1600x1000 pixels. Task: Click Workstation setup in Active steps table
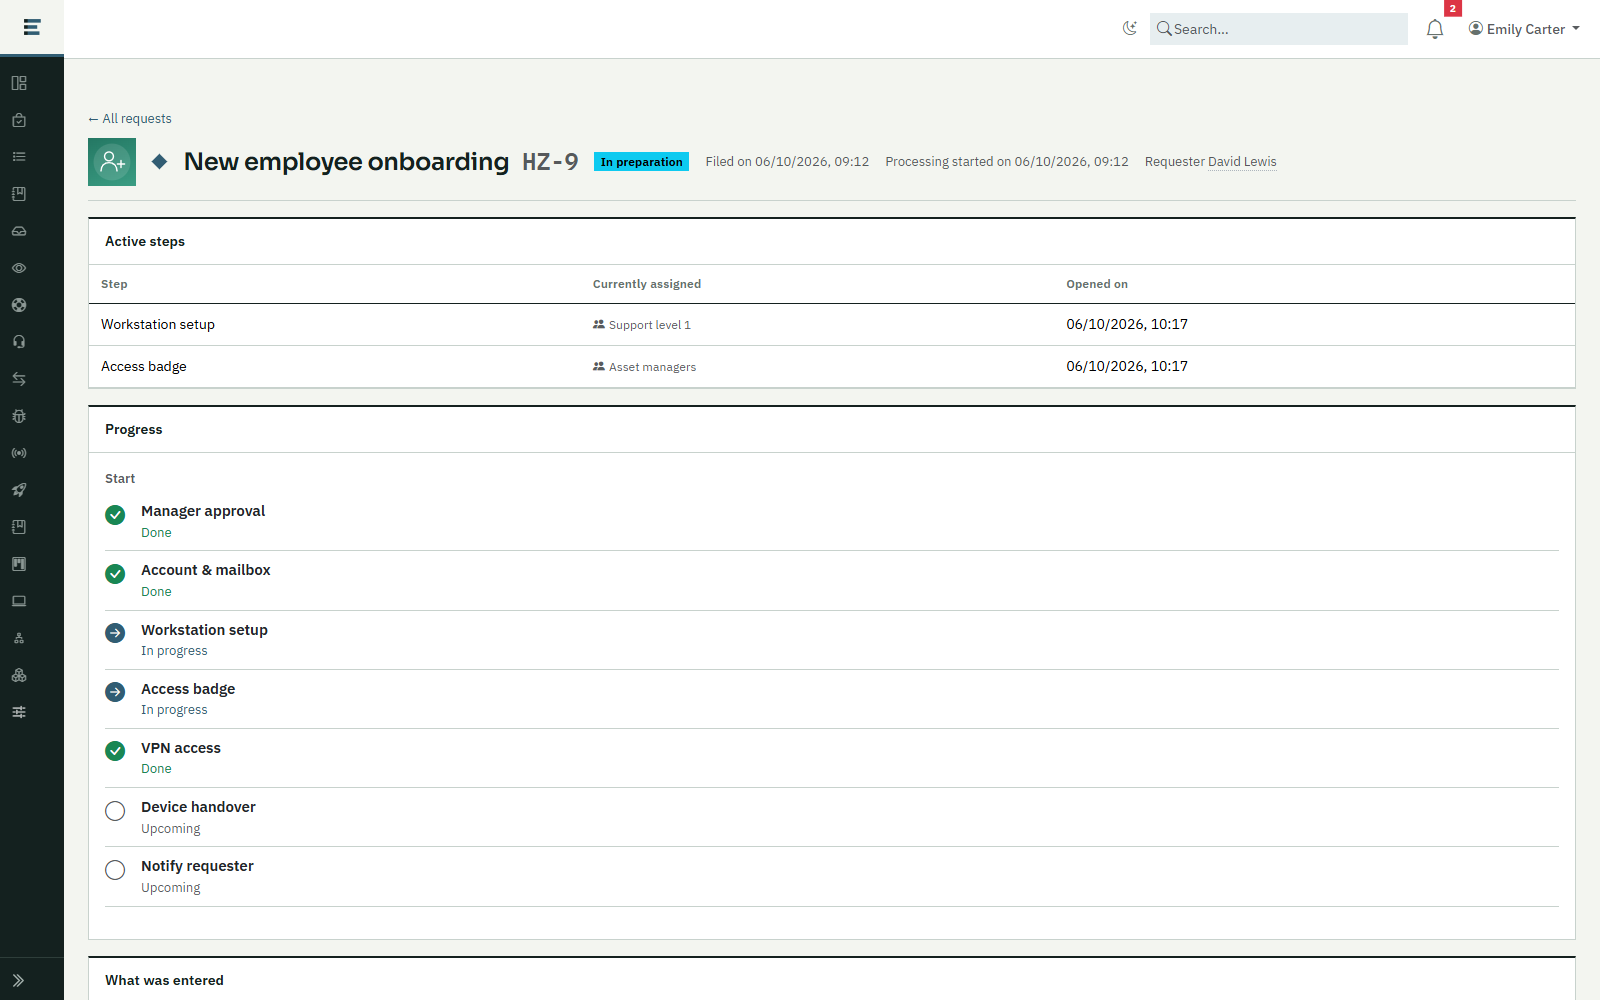click(x=158, y=324)
